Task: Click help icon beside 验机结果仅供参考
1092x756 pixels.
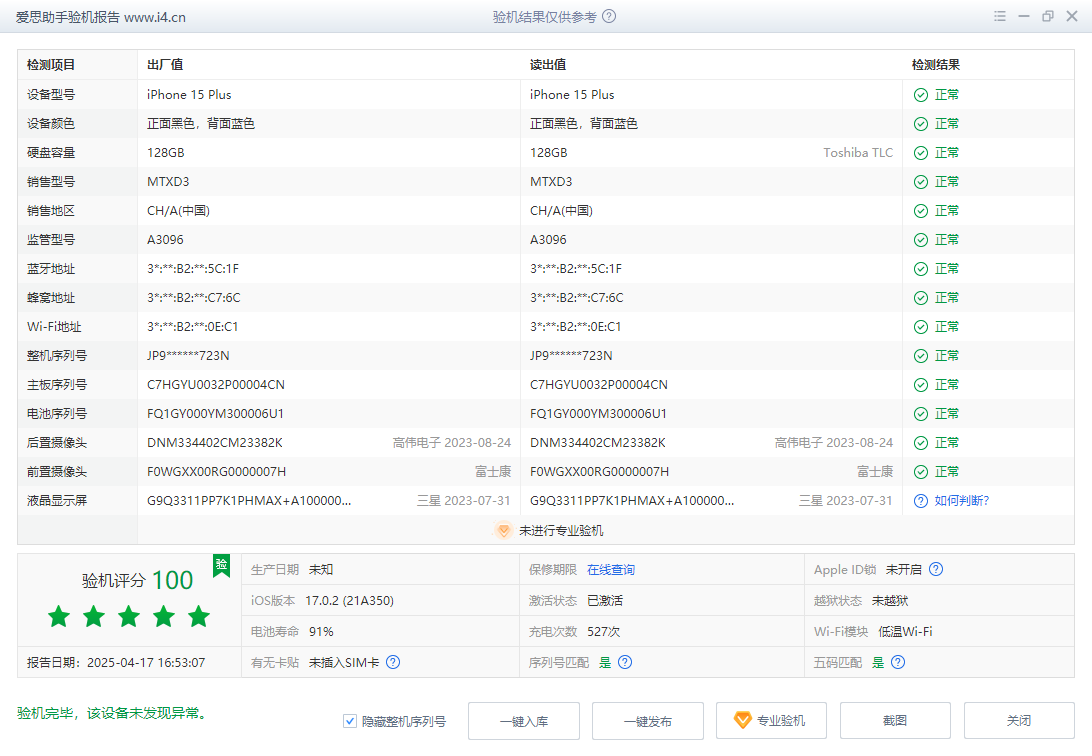Action: click(x=609, y=16)
